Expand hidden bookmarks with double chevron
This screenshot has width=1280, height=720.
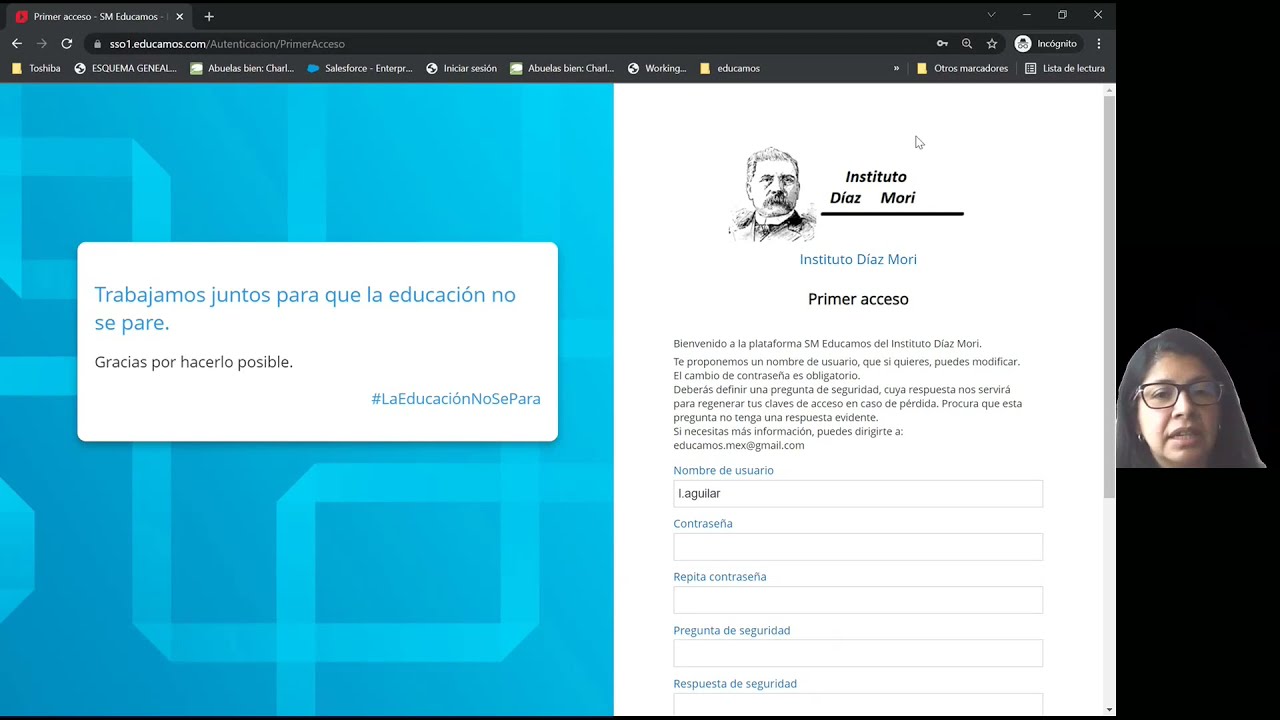click(896, 68)
